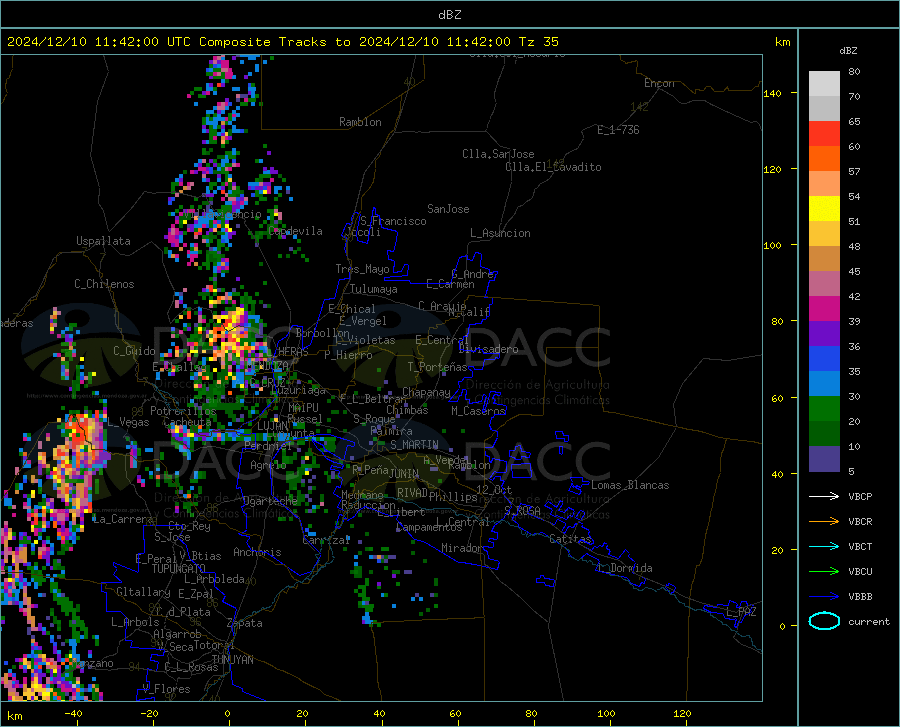Click the blue 35 dBZ color swatch
Viewport: 900px width, 727px height.
point(824,359)
